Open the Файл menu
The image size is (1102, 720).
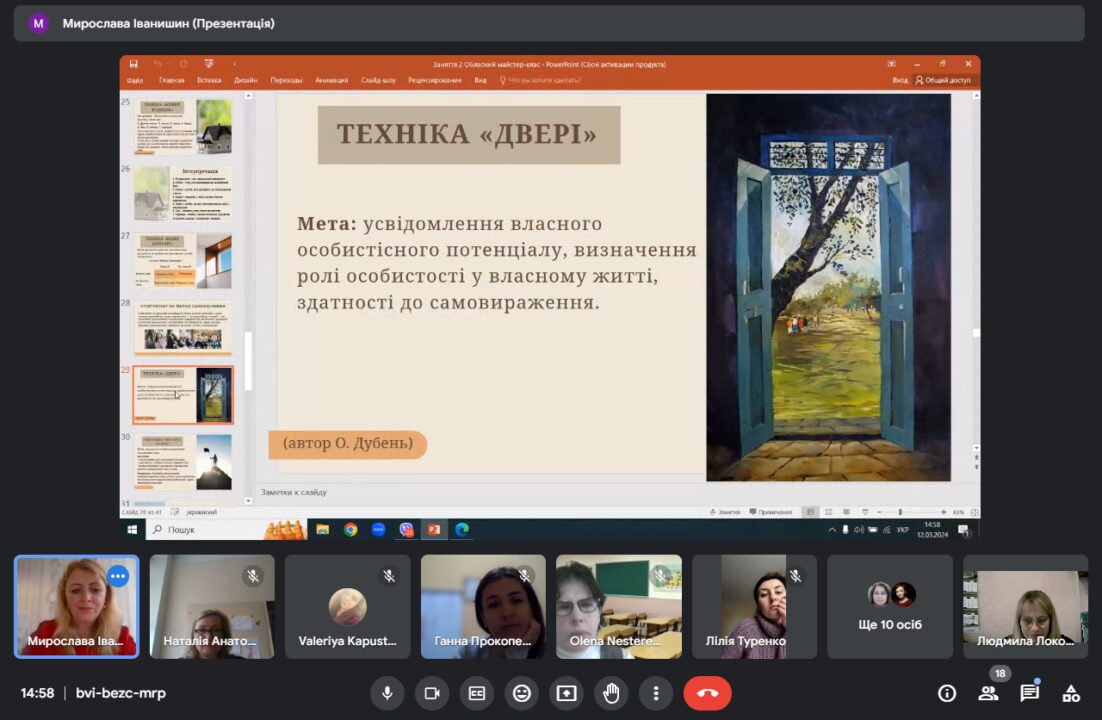click(135, 80)
